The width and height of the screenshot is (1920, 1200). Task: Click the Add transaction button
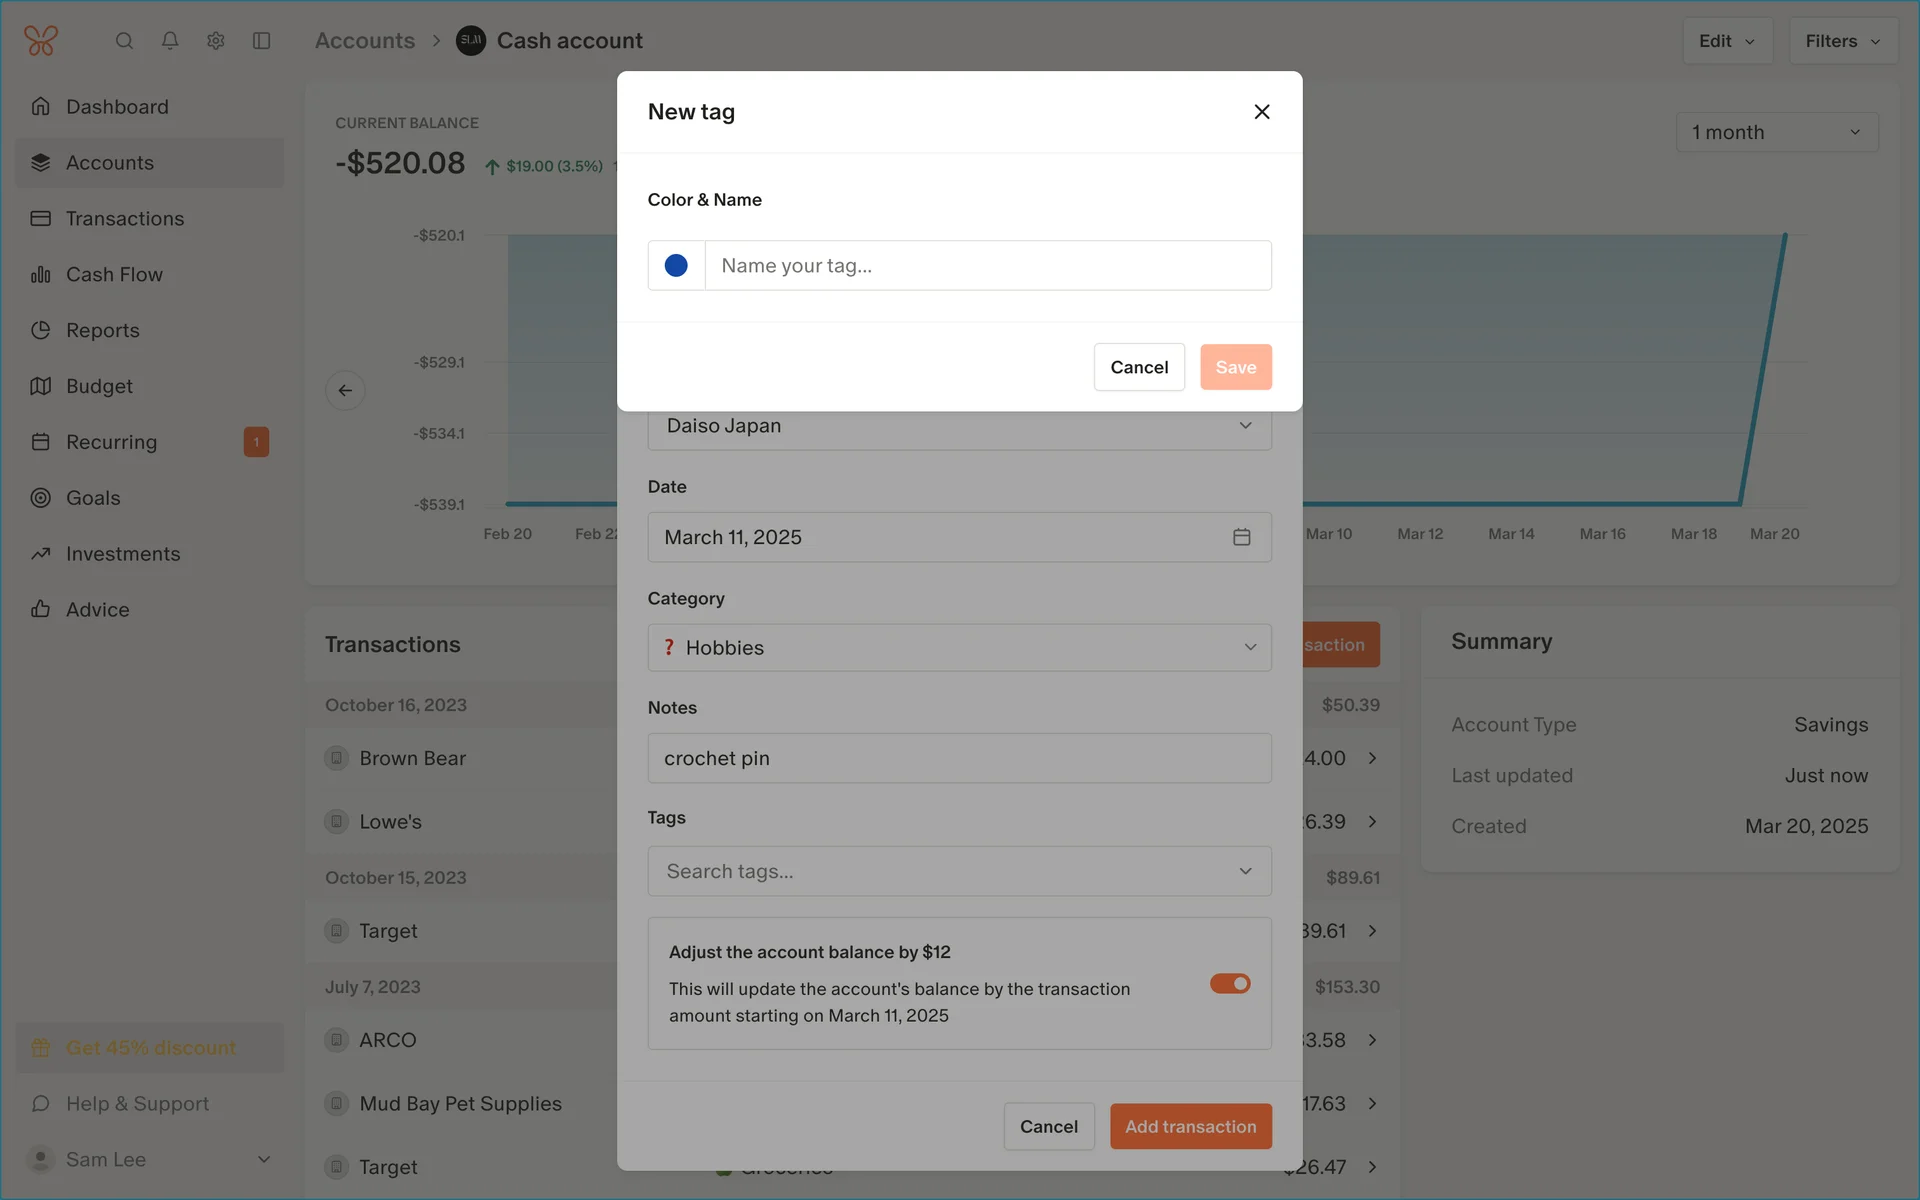(1190, 1126)
